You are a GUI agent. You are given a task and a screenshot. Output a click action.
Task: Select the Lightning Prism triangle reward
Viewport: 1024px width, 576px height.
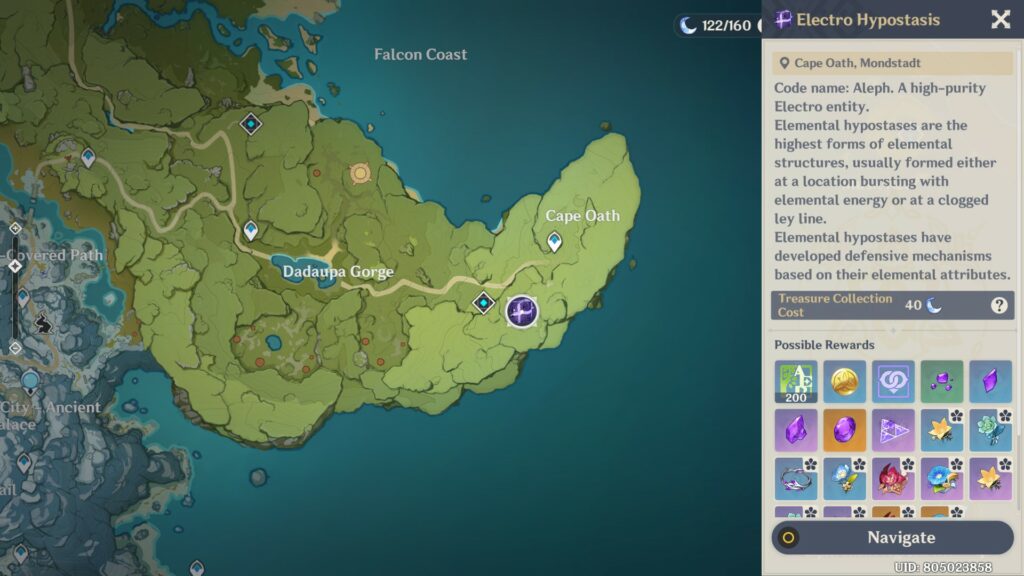click(893, 430)
